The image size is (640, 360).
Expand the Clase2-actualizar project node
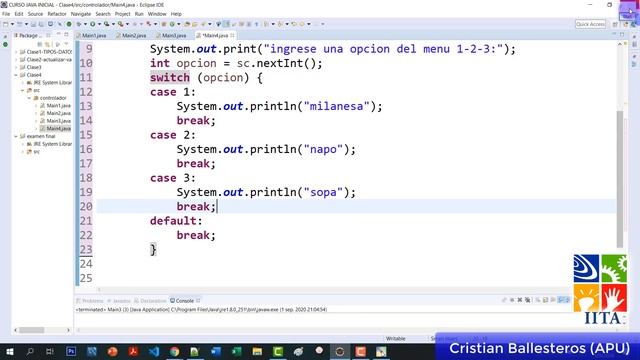pyautogui.click(x=16, y=60)
